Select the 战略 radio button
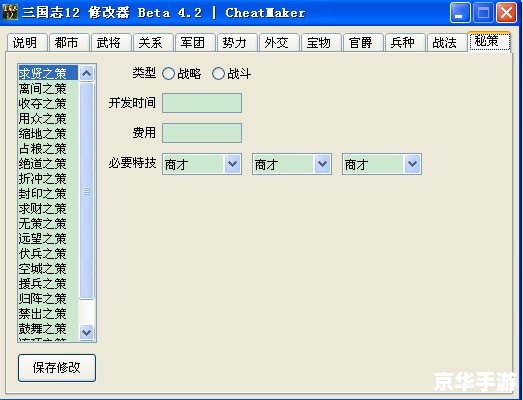The image size is (523, 400). [168, 73]
